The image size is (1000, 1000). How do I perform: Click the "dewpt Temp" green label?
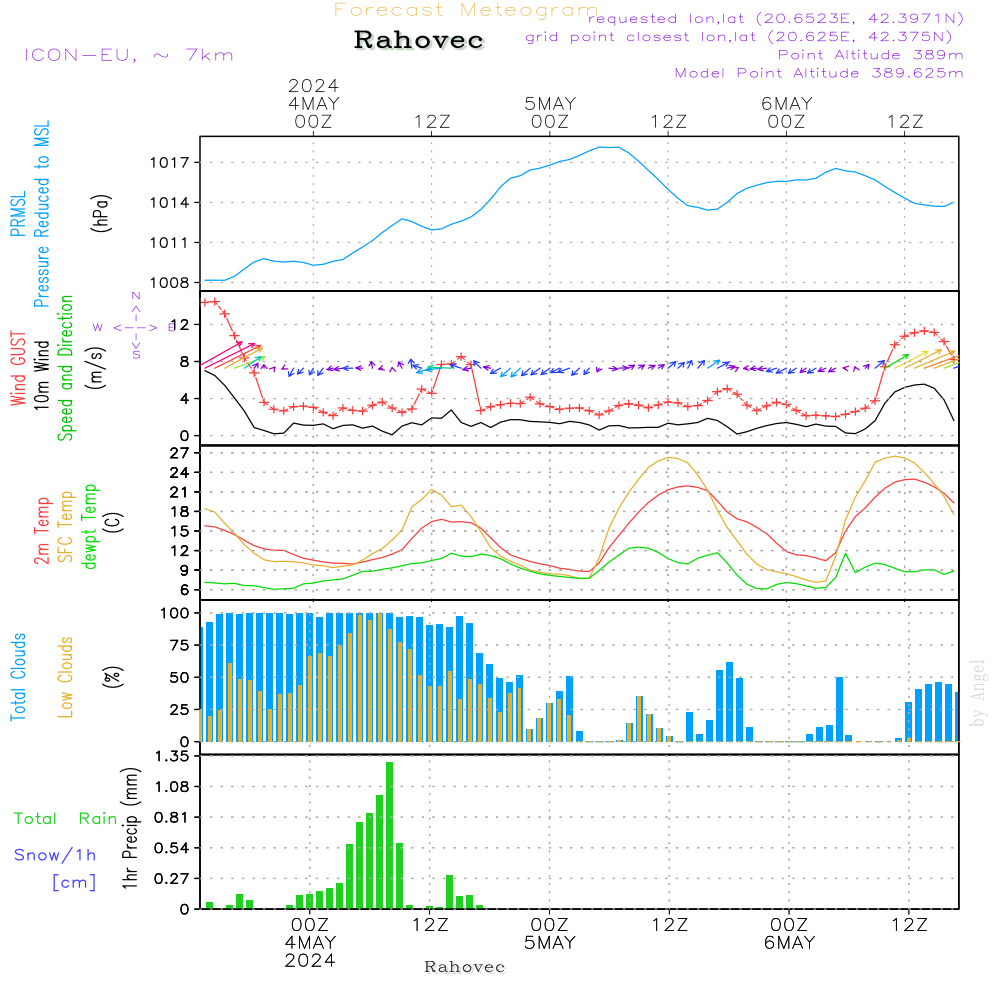89,526
